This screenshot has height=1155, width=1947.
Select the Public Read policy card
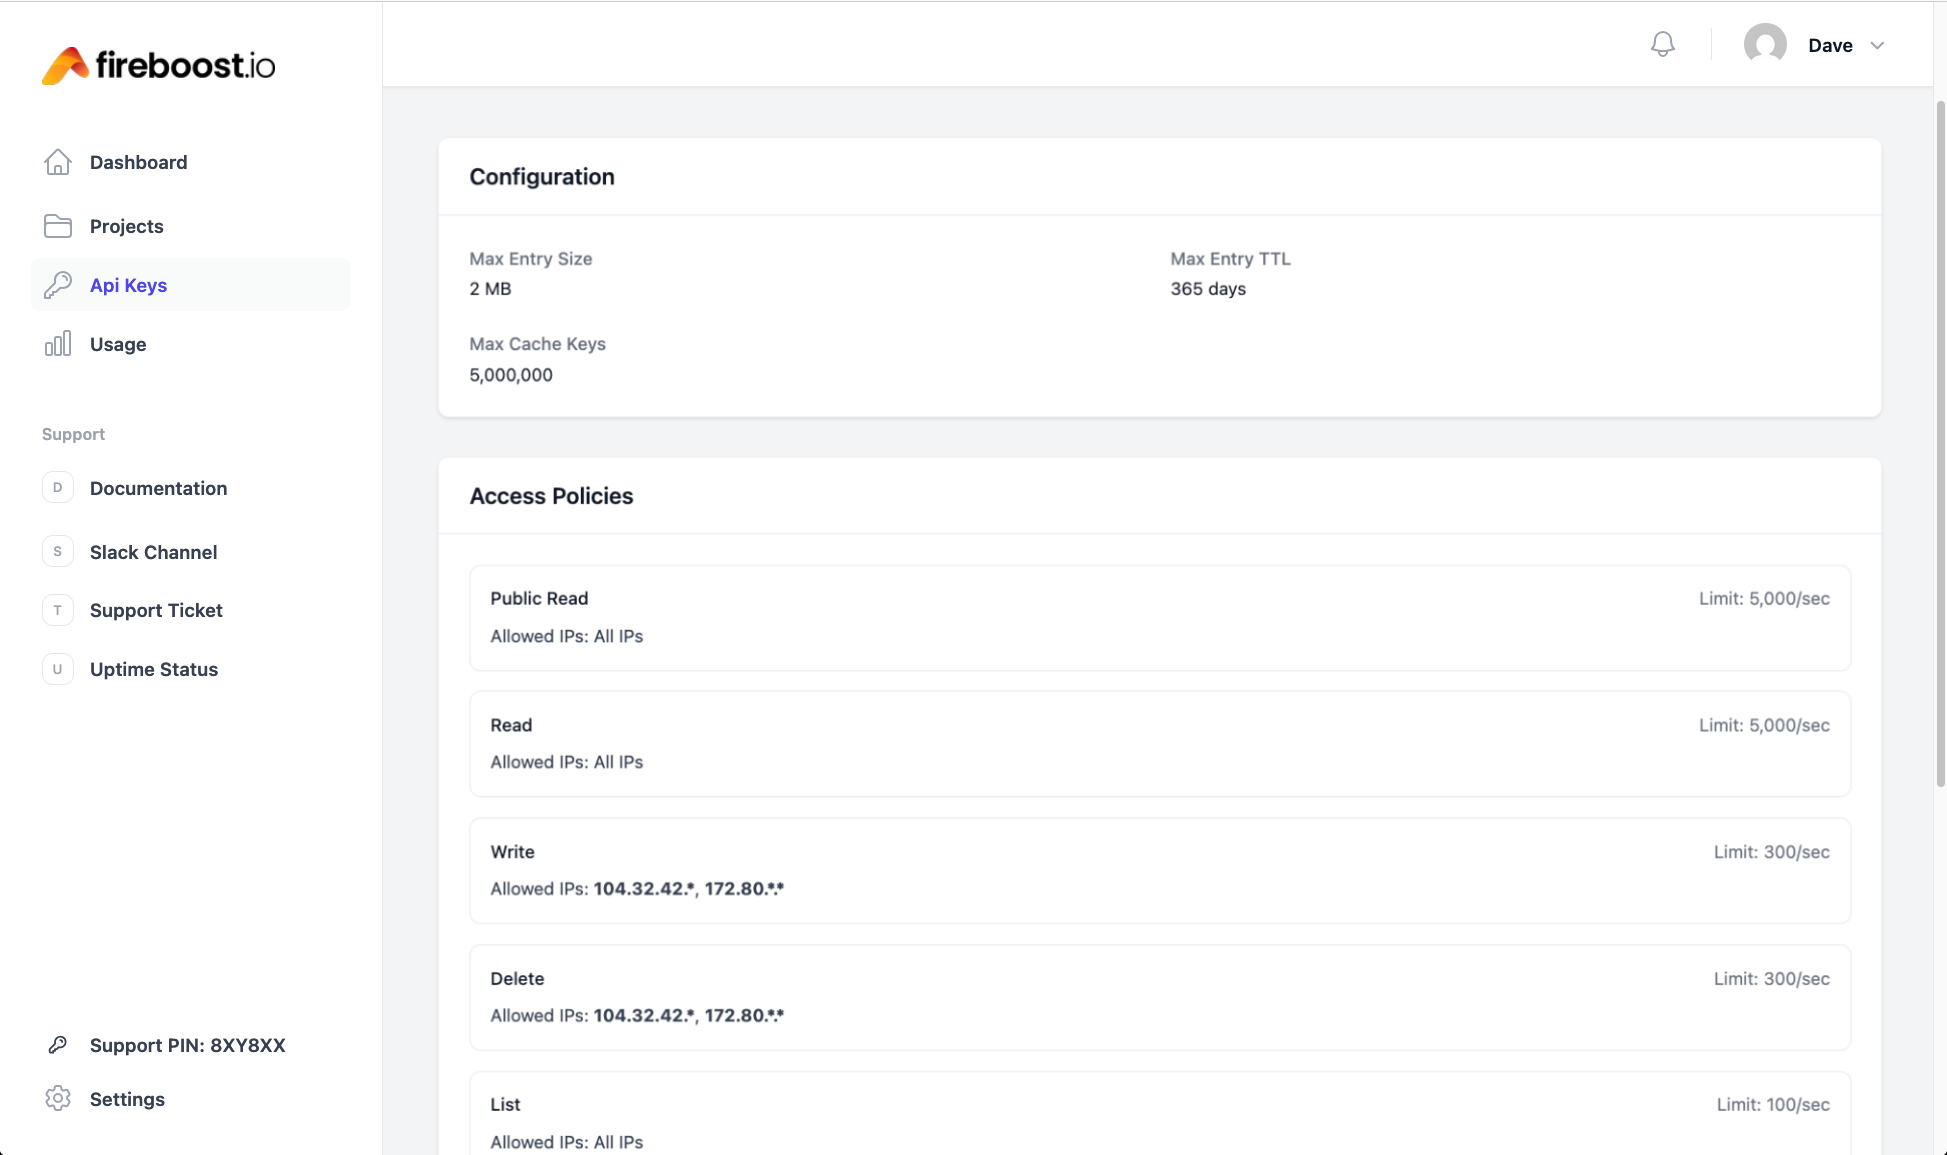(x=1159, y=617)
